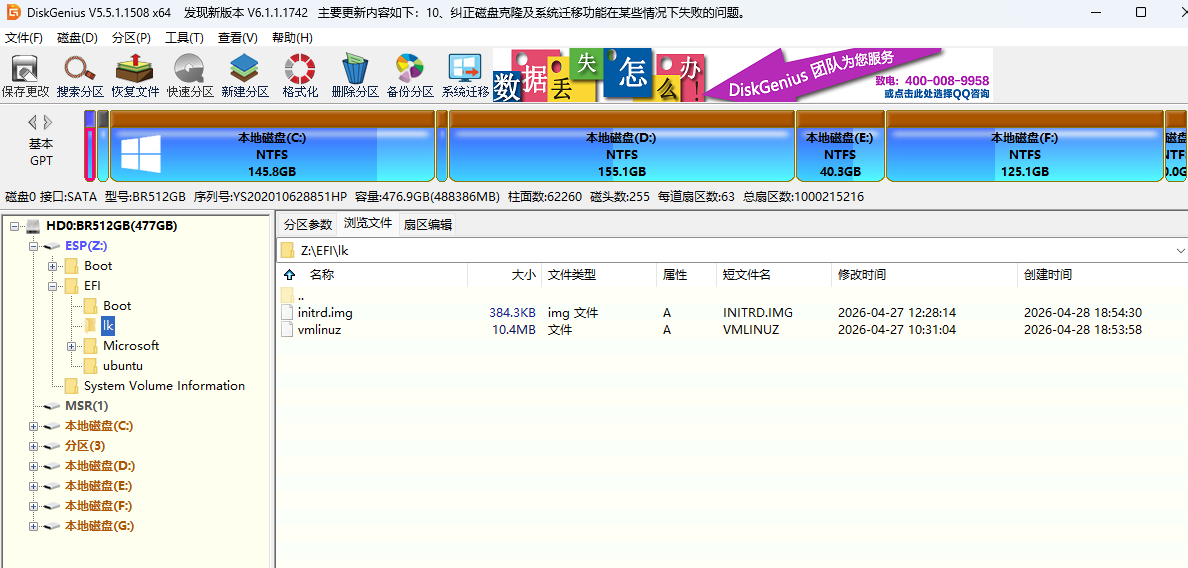Open the 磁盘(D) menu
This screenshot has height=568, width=1188.
pos(77,37)
